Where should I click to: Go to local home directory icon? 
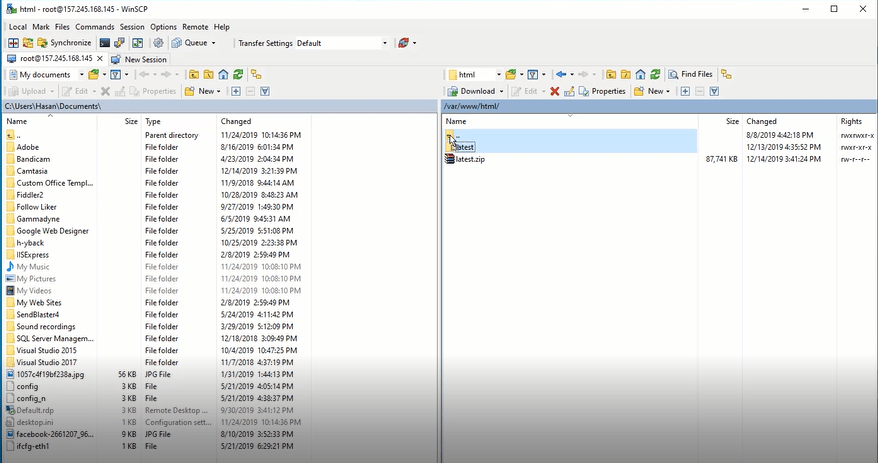coord(223,74)
